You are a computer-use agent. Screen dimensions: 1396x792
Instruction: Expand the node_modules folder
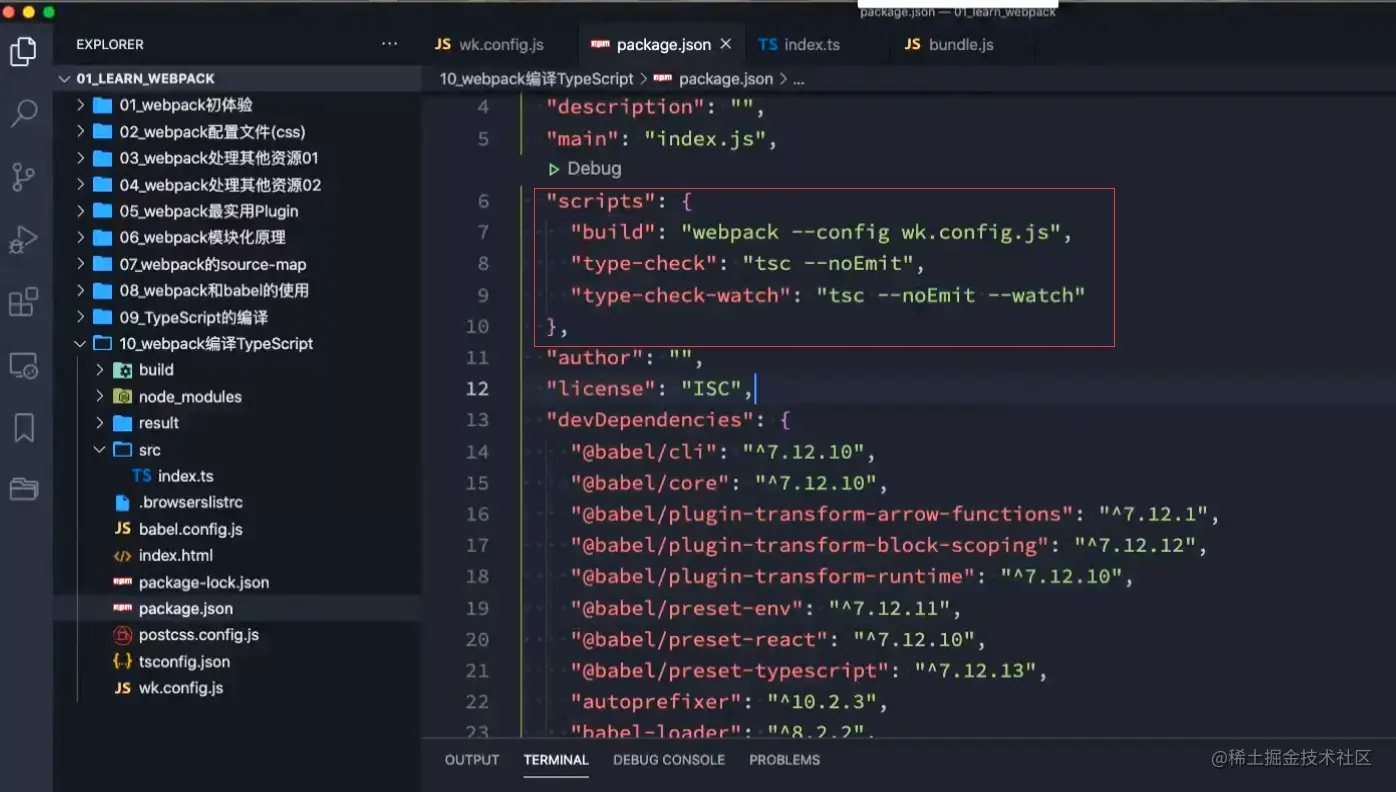point(237,397)
